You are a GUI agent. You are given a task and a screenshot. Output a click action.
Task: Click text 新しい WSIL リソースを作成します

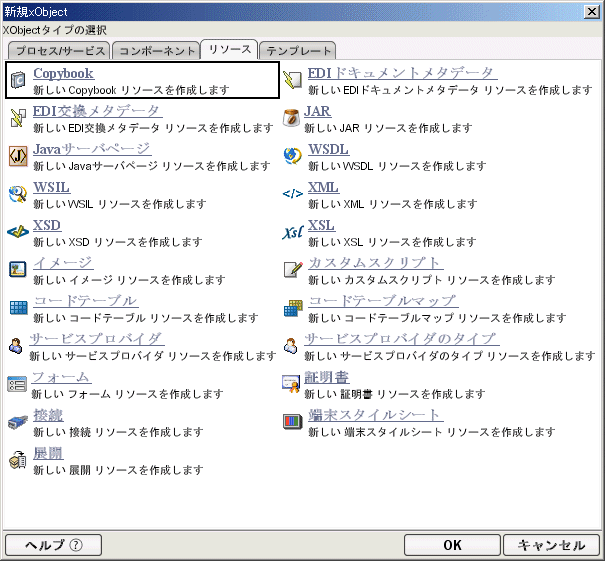[120, 204]
